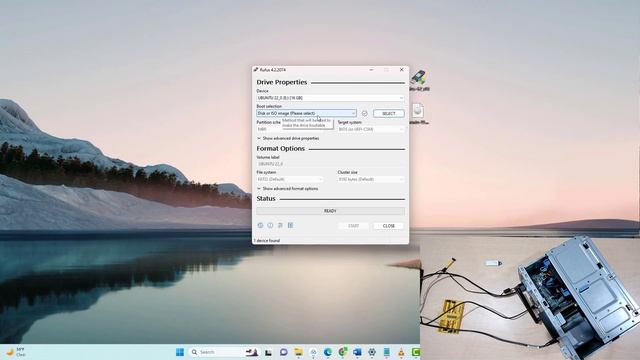Open the File system dropdown
The width and height of the screenshot is (640, 360).
290,179
